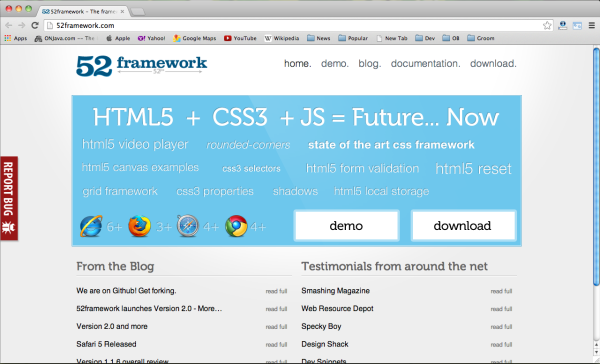Click the 52 framework logo
This screenshot has width=600, height=364.
(142, 65)
